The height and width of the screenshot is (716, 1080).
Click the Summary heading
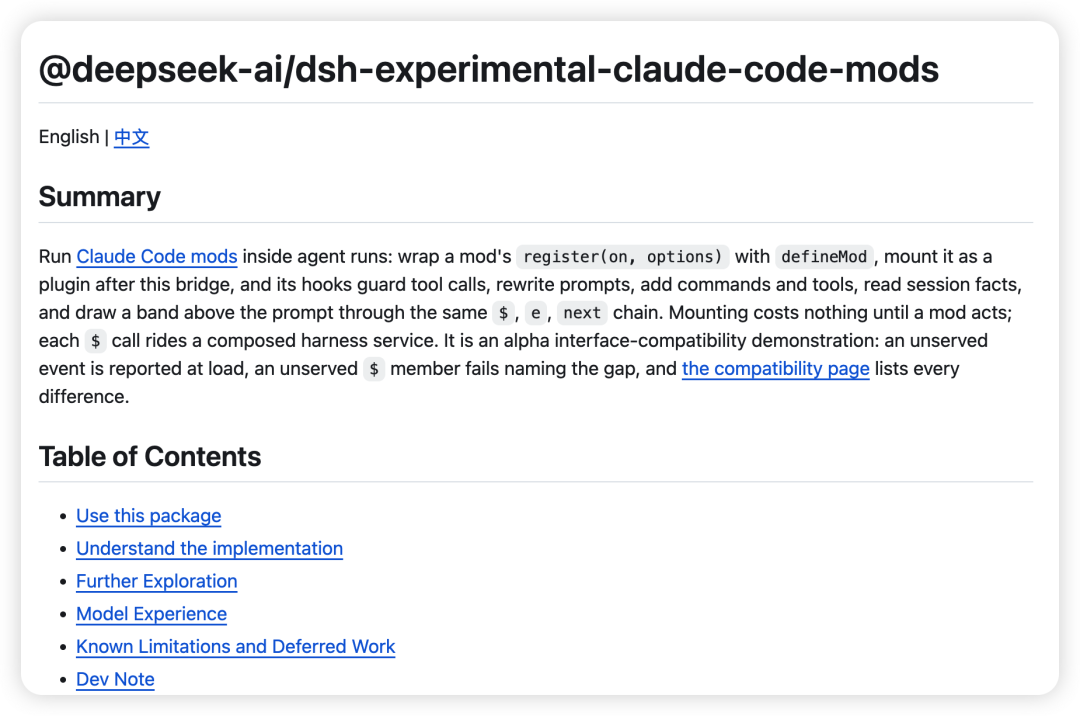tap(100, 197)
